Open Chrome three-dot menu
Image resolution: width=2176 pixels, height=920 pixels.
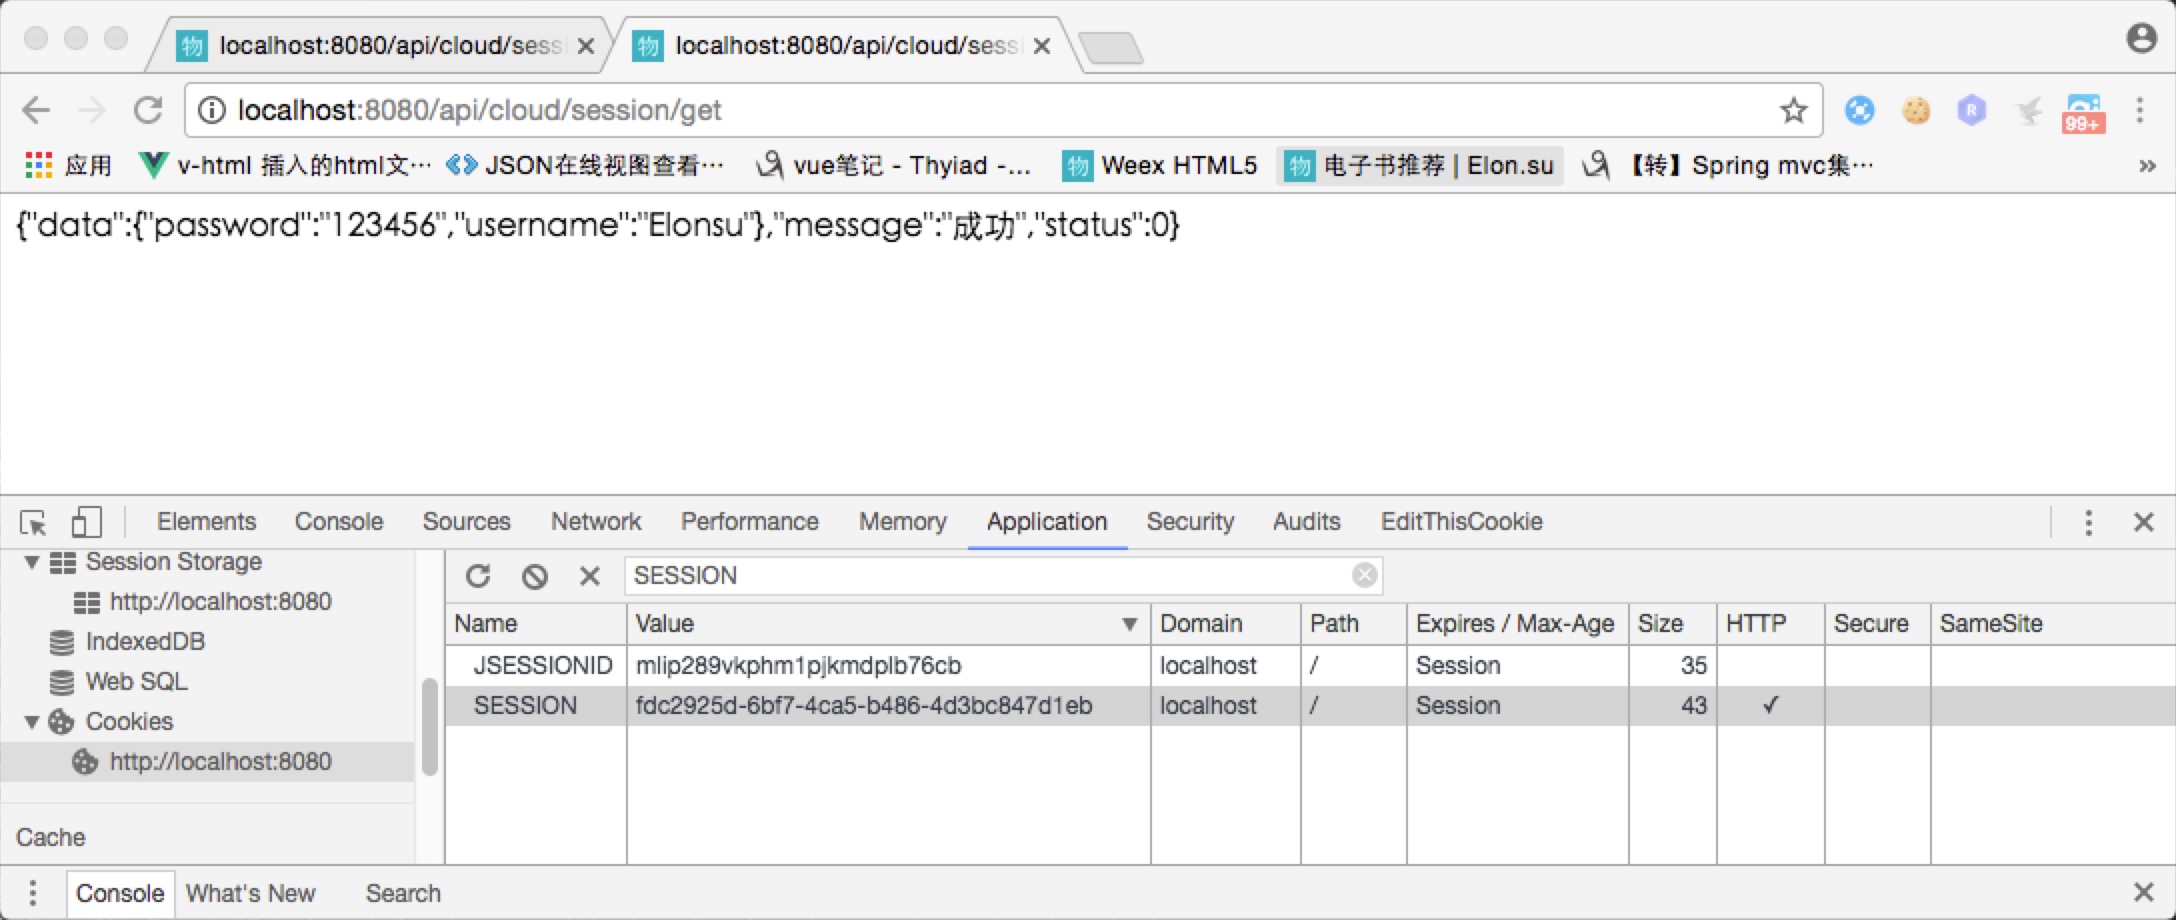[x=2140, y=110]
